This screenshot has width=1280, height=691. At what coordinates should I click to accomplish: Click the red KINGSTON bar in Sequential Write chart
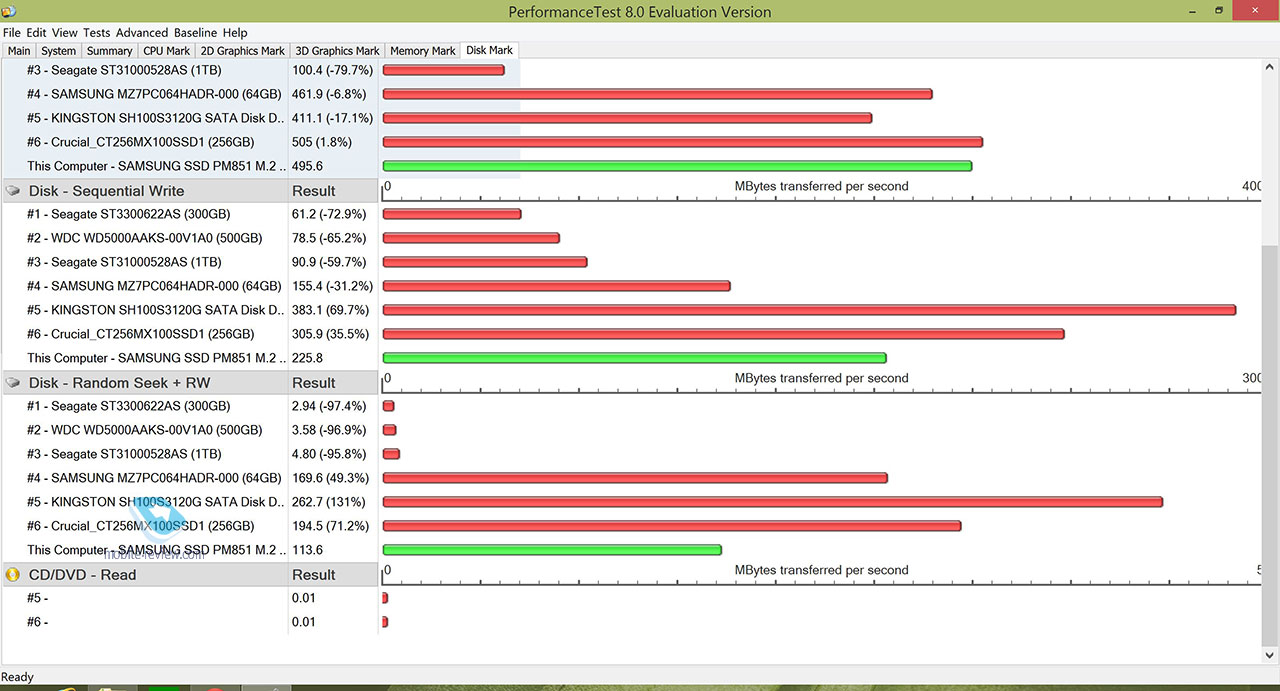(x=809, y=310)
